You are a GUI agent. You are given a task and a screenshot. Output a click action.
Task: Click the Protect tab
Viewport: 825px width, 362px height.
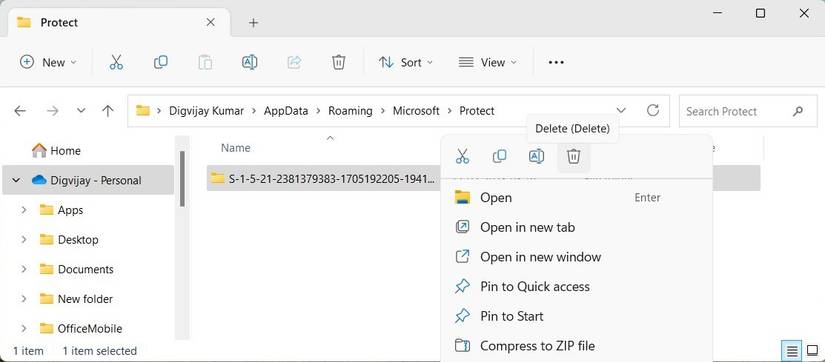click(119, 23)
